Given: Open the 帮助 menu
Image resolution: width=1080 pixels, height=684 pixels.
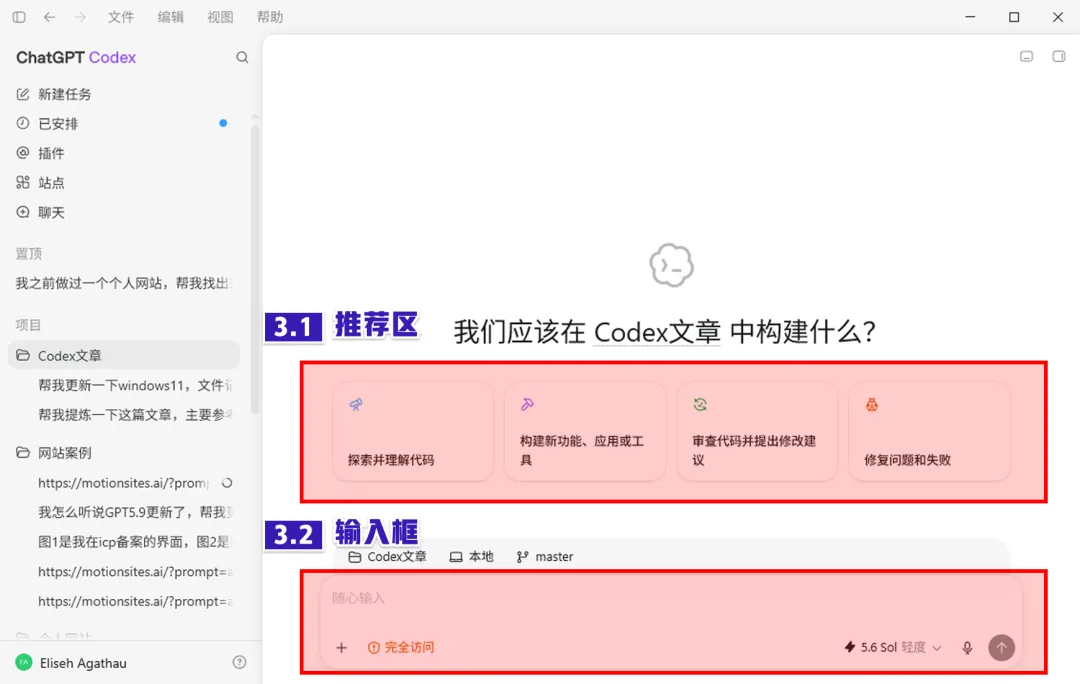Looking at the screenshot, I should pos(270,17).
